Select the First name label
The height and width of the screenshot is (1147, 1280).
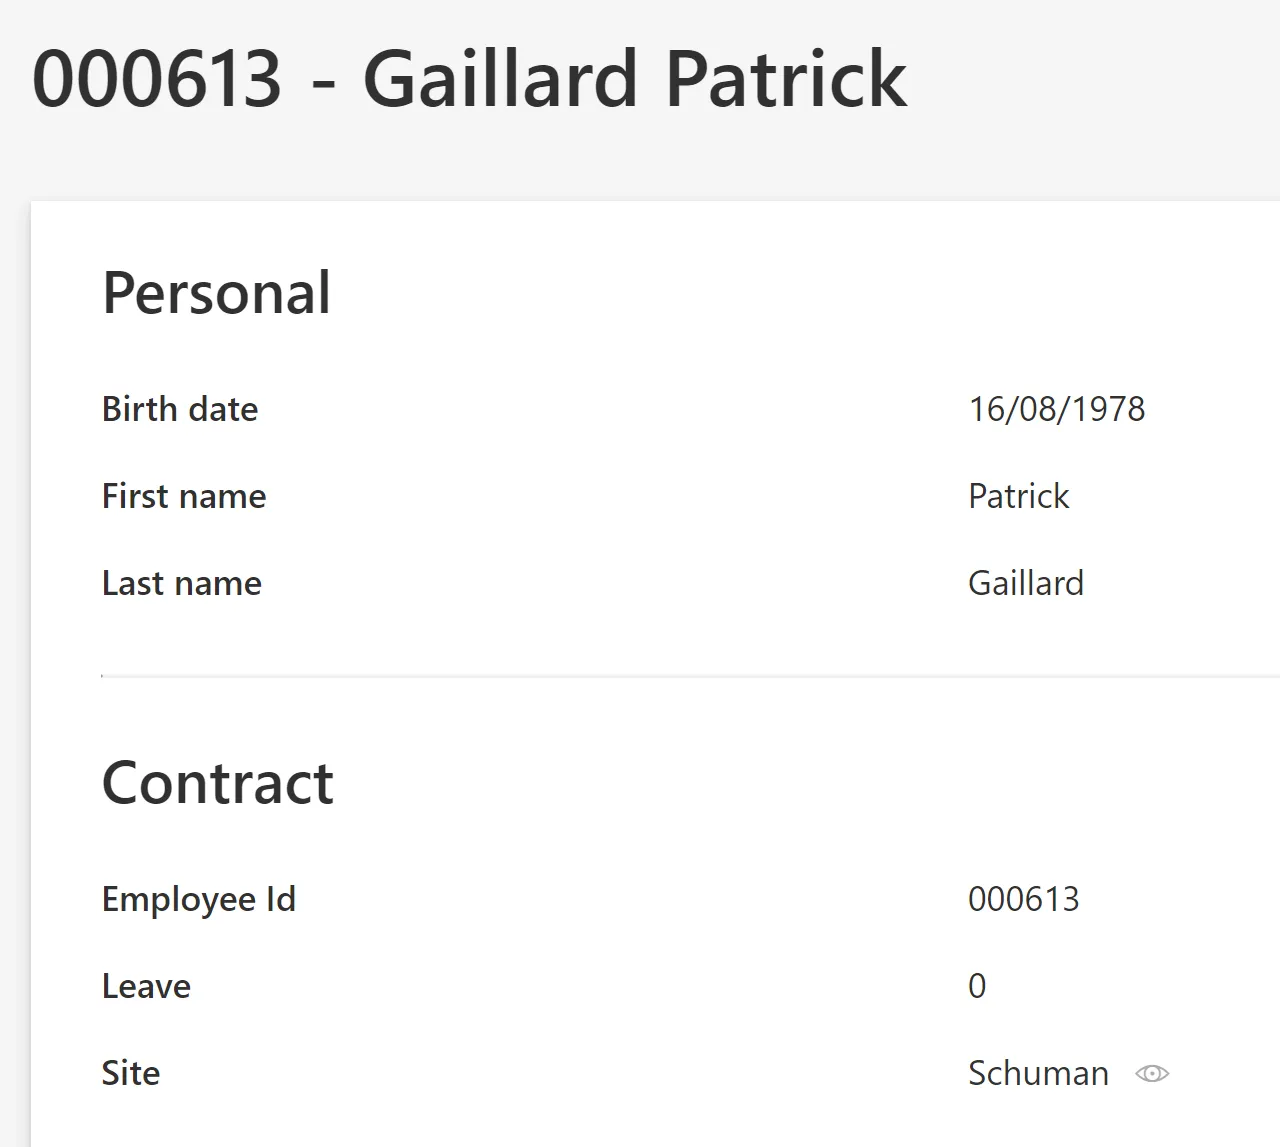pyautogui.click(x=183, y=495)
